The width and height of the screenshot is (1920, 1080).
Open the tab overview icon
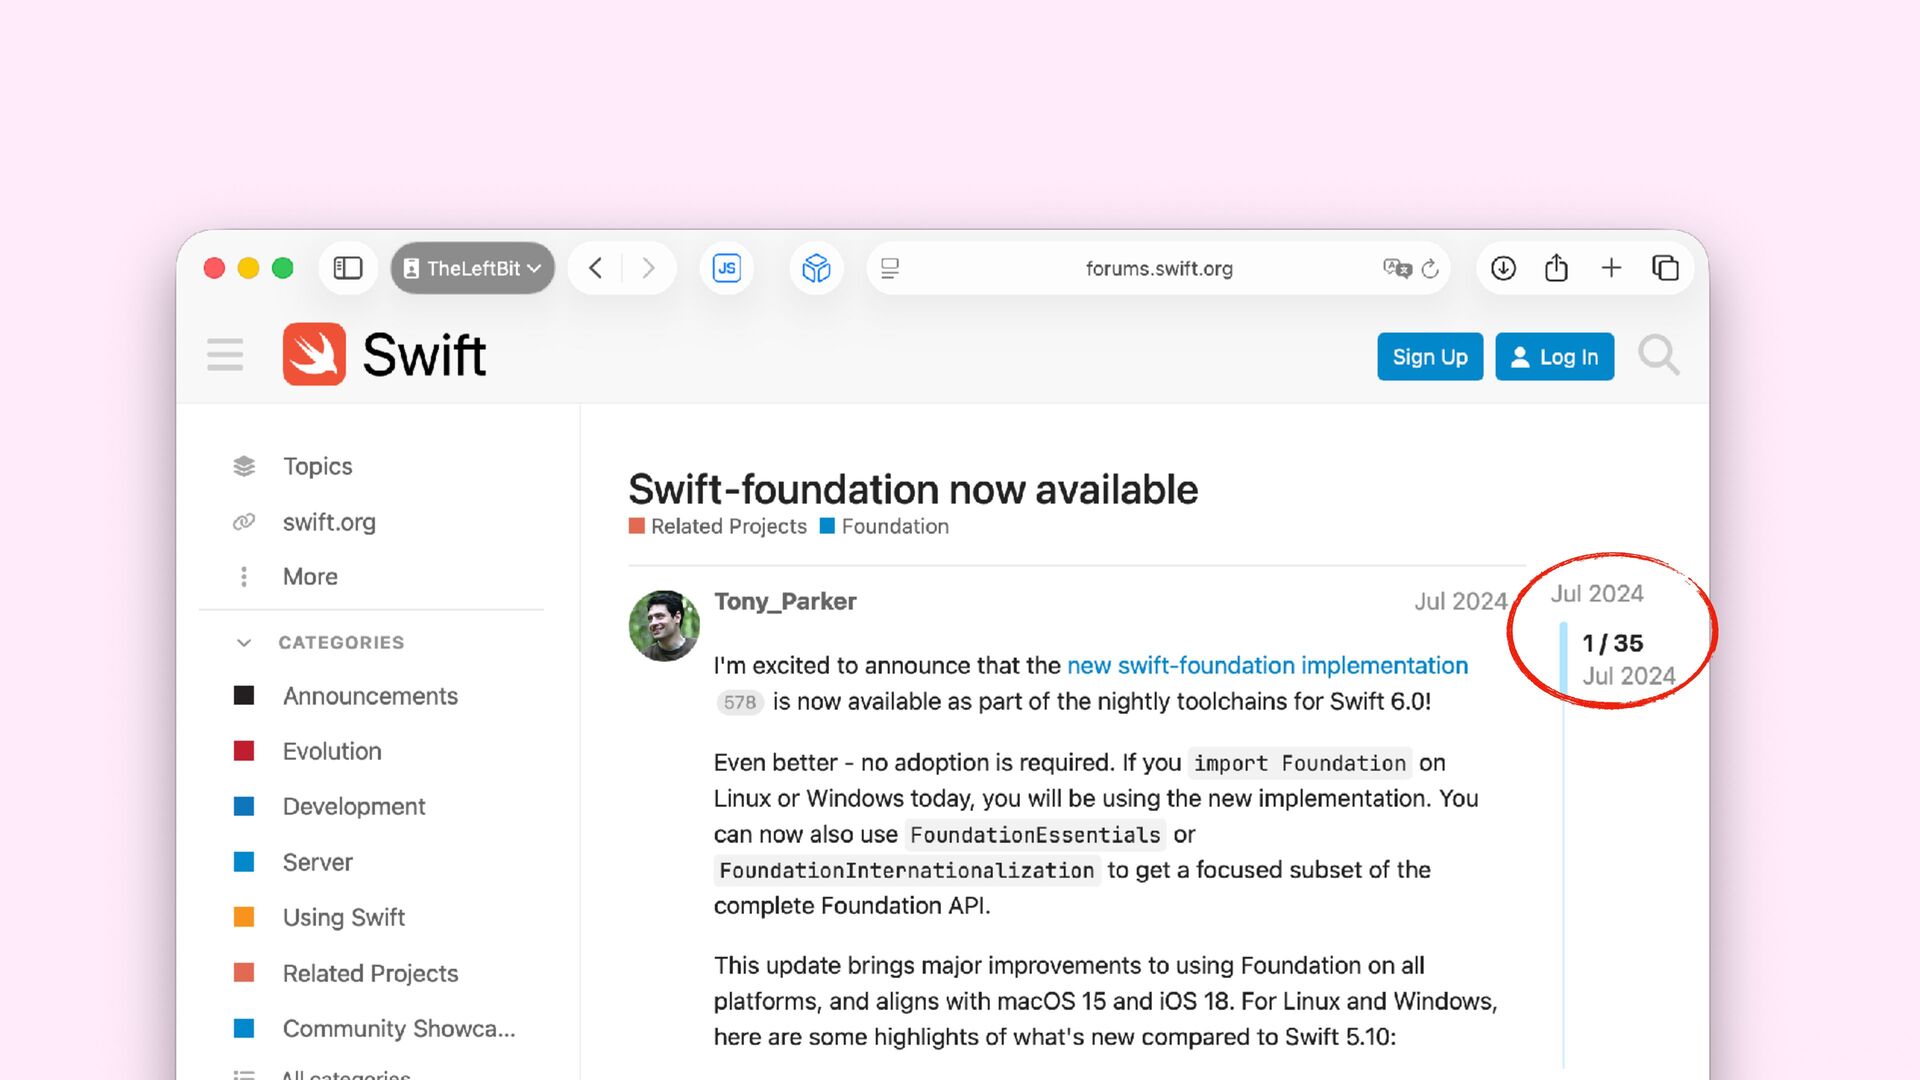1665,268
